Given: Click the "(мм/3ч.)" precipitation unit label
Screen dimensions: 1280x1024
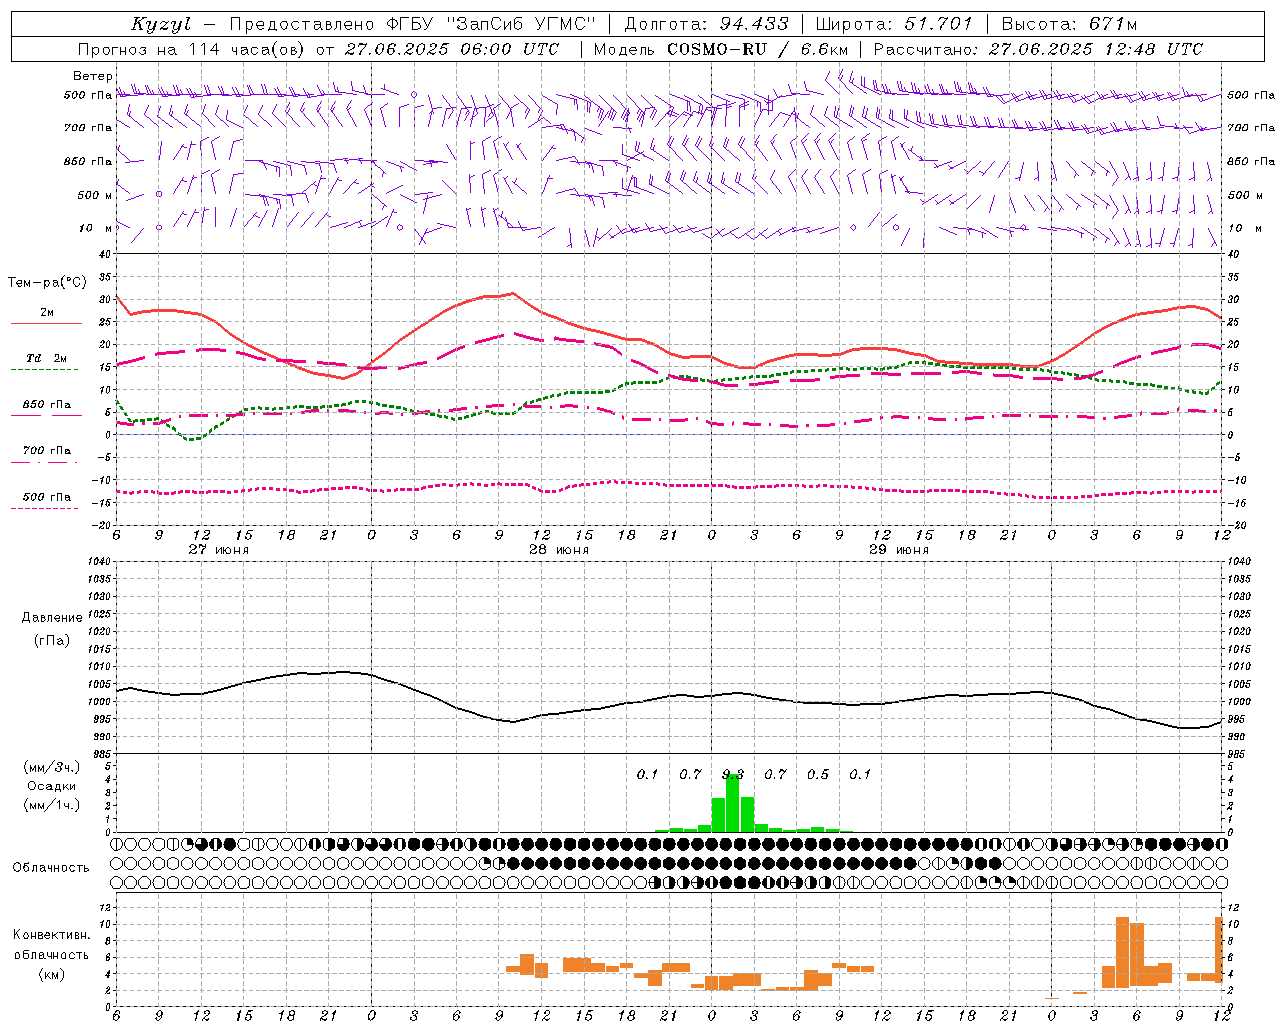Looking at the screenshot, I should (51, 768).
